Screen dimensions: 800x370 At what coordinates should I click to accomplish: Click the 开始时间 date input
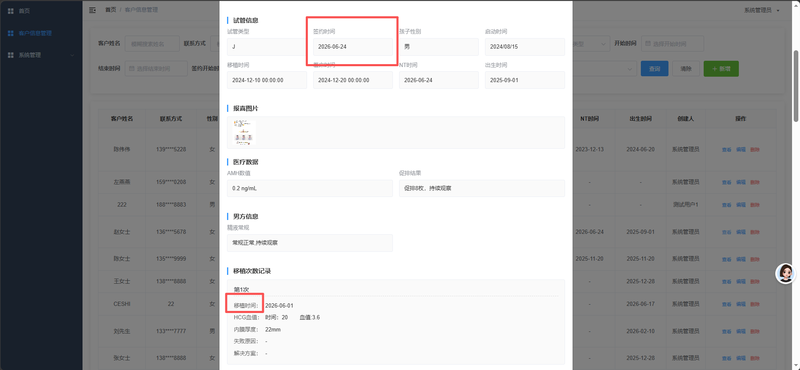click(672, 44)
